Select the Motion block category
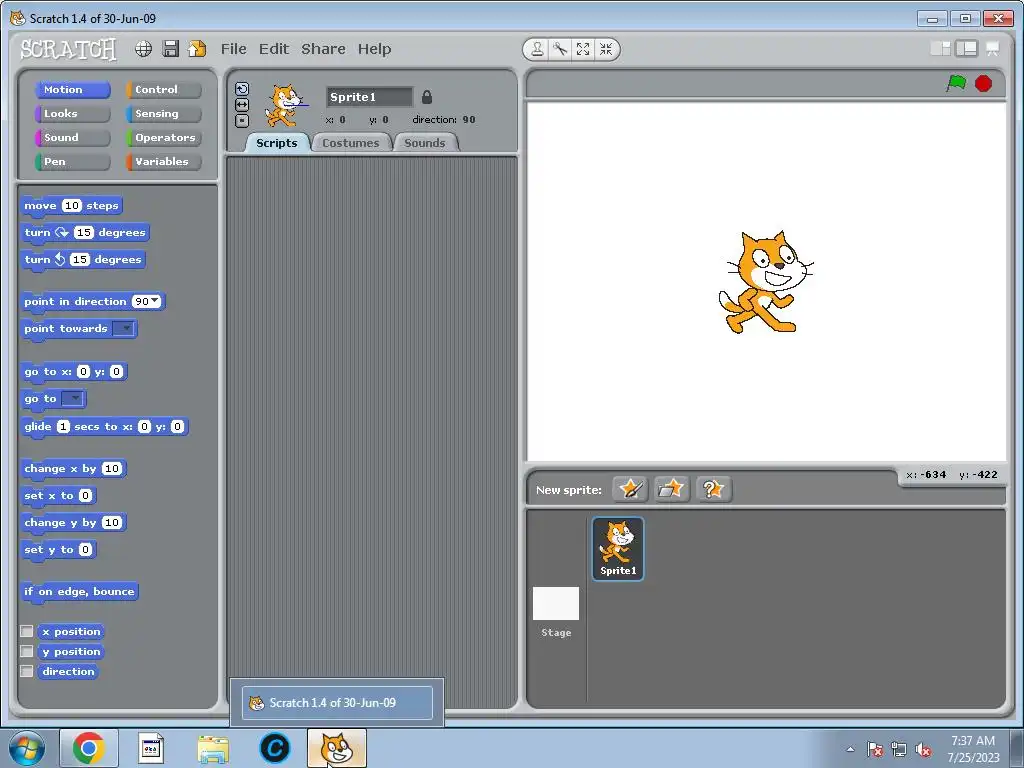The height and width of the screenshot is (768, 1024). tap(72, 89)
